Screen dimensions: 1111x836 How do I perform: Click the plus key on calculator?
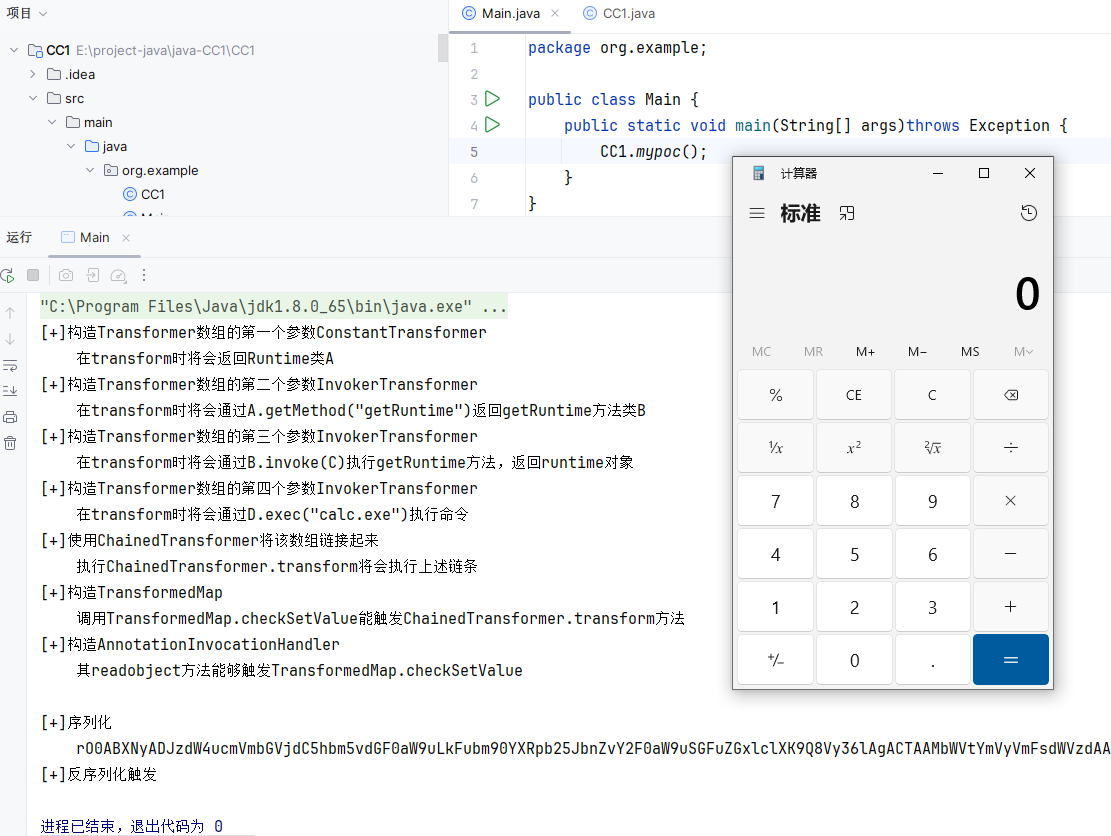click(x=1010, y=607)
